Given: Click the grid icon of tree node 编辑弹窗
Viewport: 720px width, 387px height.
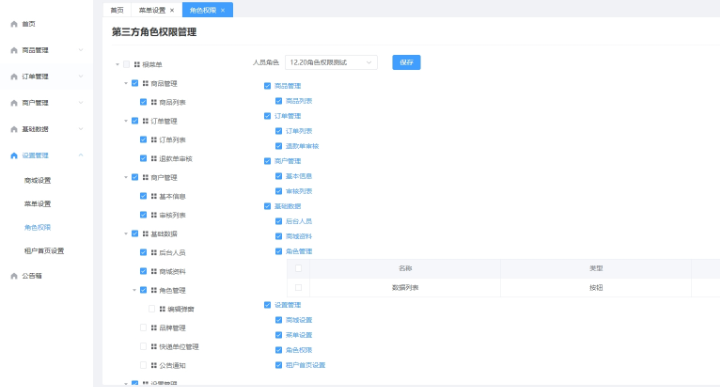Looking at the screenshot, I should pos(163,309).
